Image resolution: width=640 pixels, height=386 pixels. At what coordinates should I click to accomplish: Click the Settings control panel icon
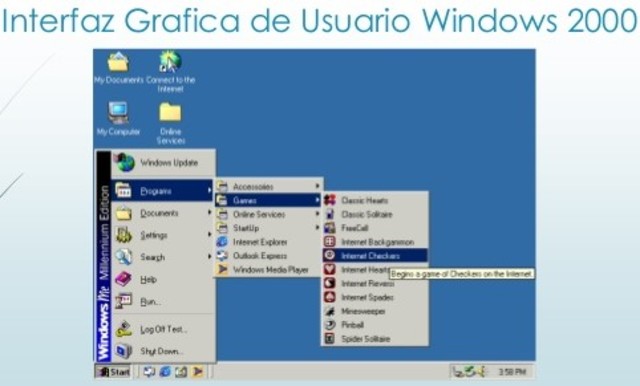pyautogui.click(x=123, y=235)
